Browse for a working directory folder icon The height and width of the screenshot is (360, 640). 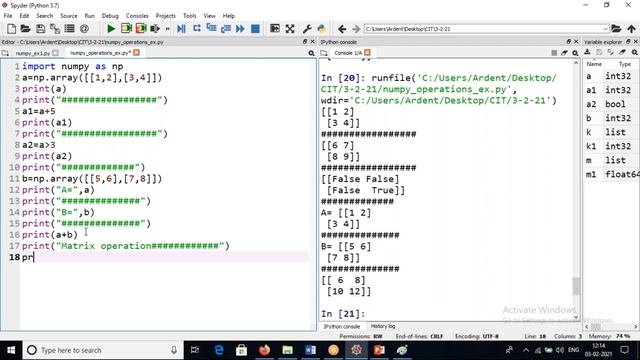[616, 29]
